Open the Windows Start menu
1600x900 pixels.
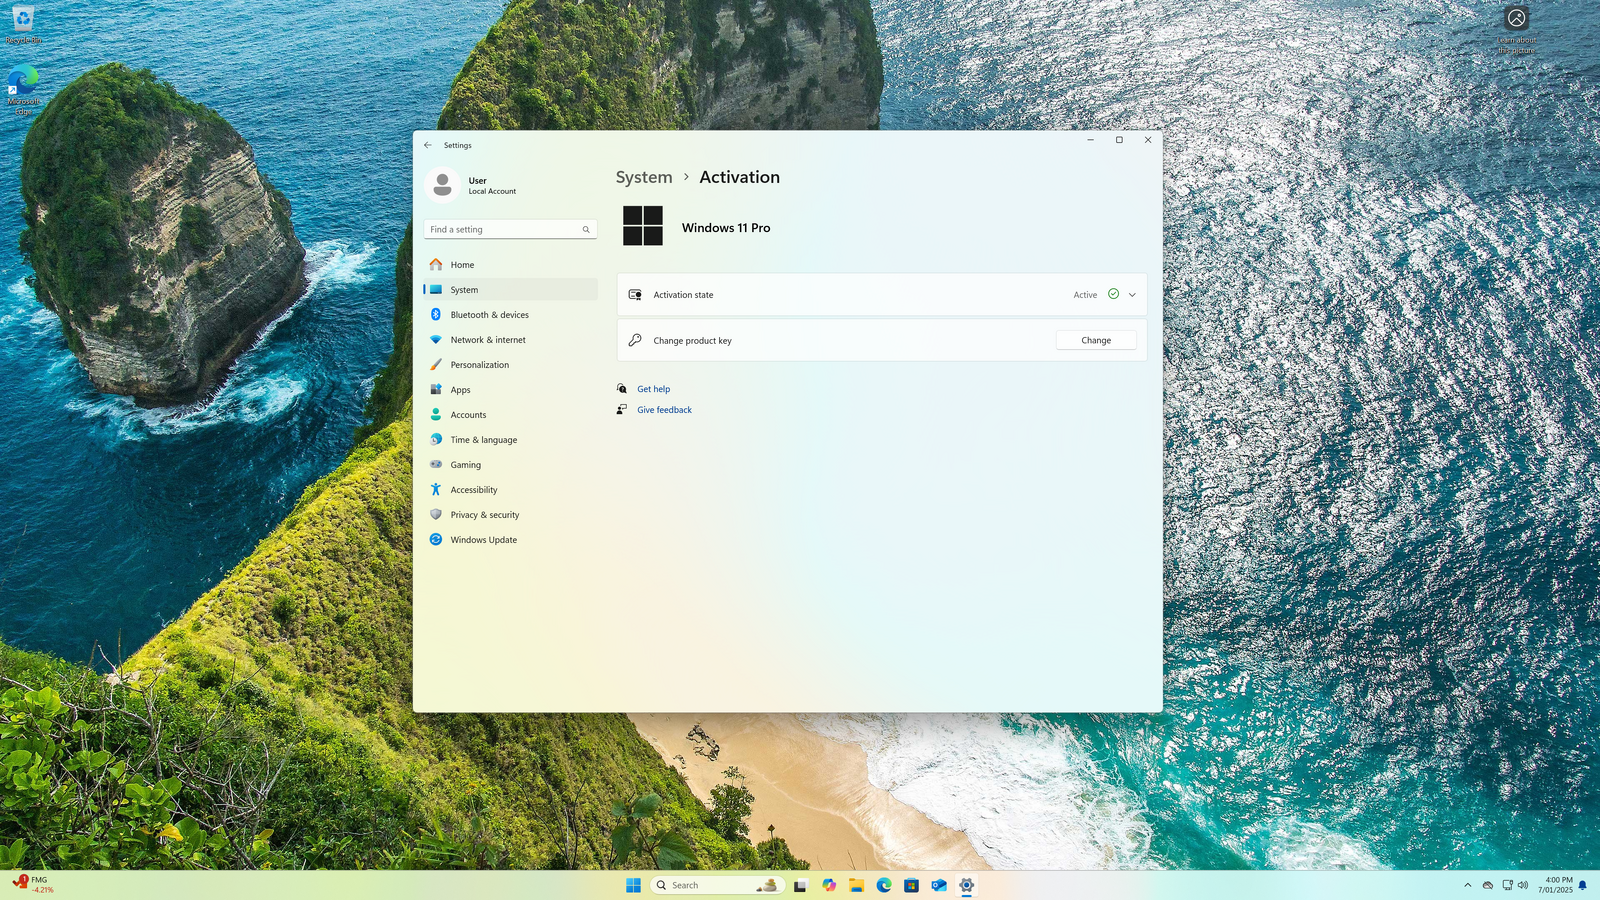(633, 886)
